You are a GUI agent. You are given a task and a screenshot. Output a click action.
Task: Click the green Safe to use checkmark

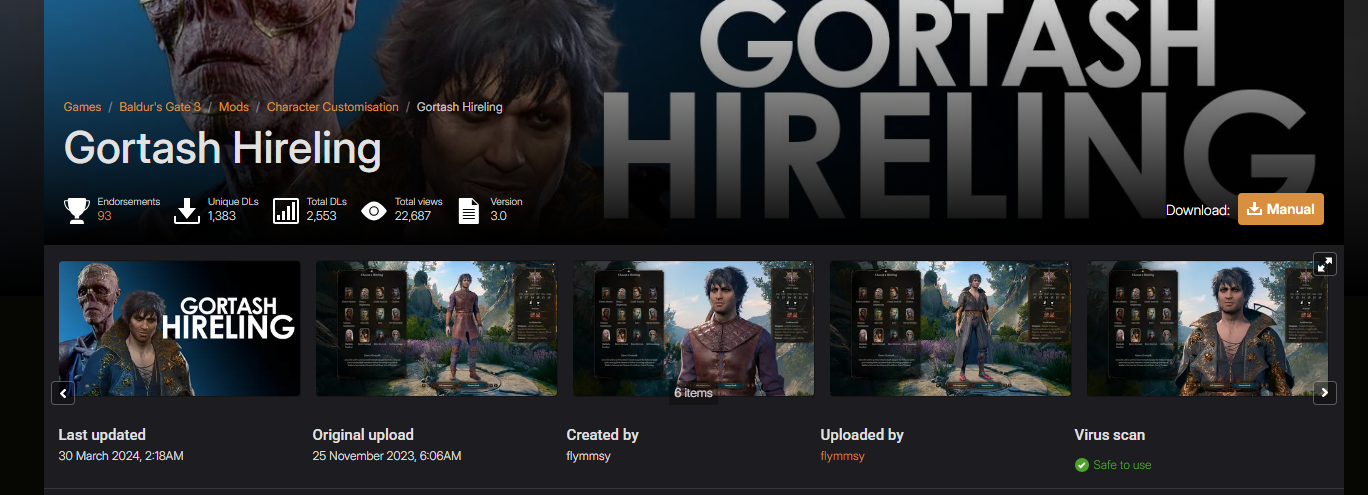click(x=1081, y=465)
